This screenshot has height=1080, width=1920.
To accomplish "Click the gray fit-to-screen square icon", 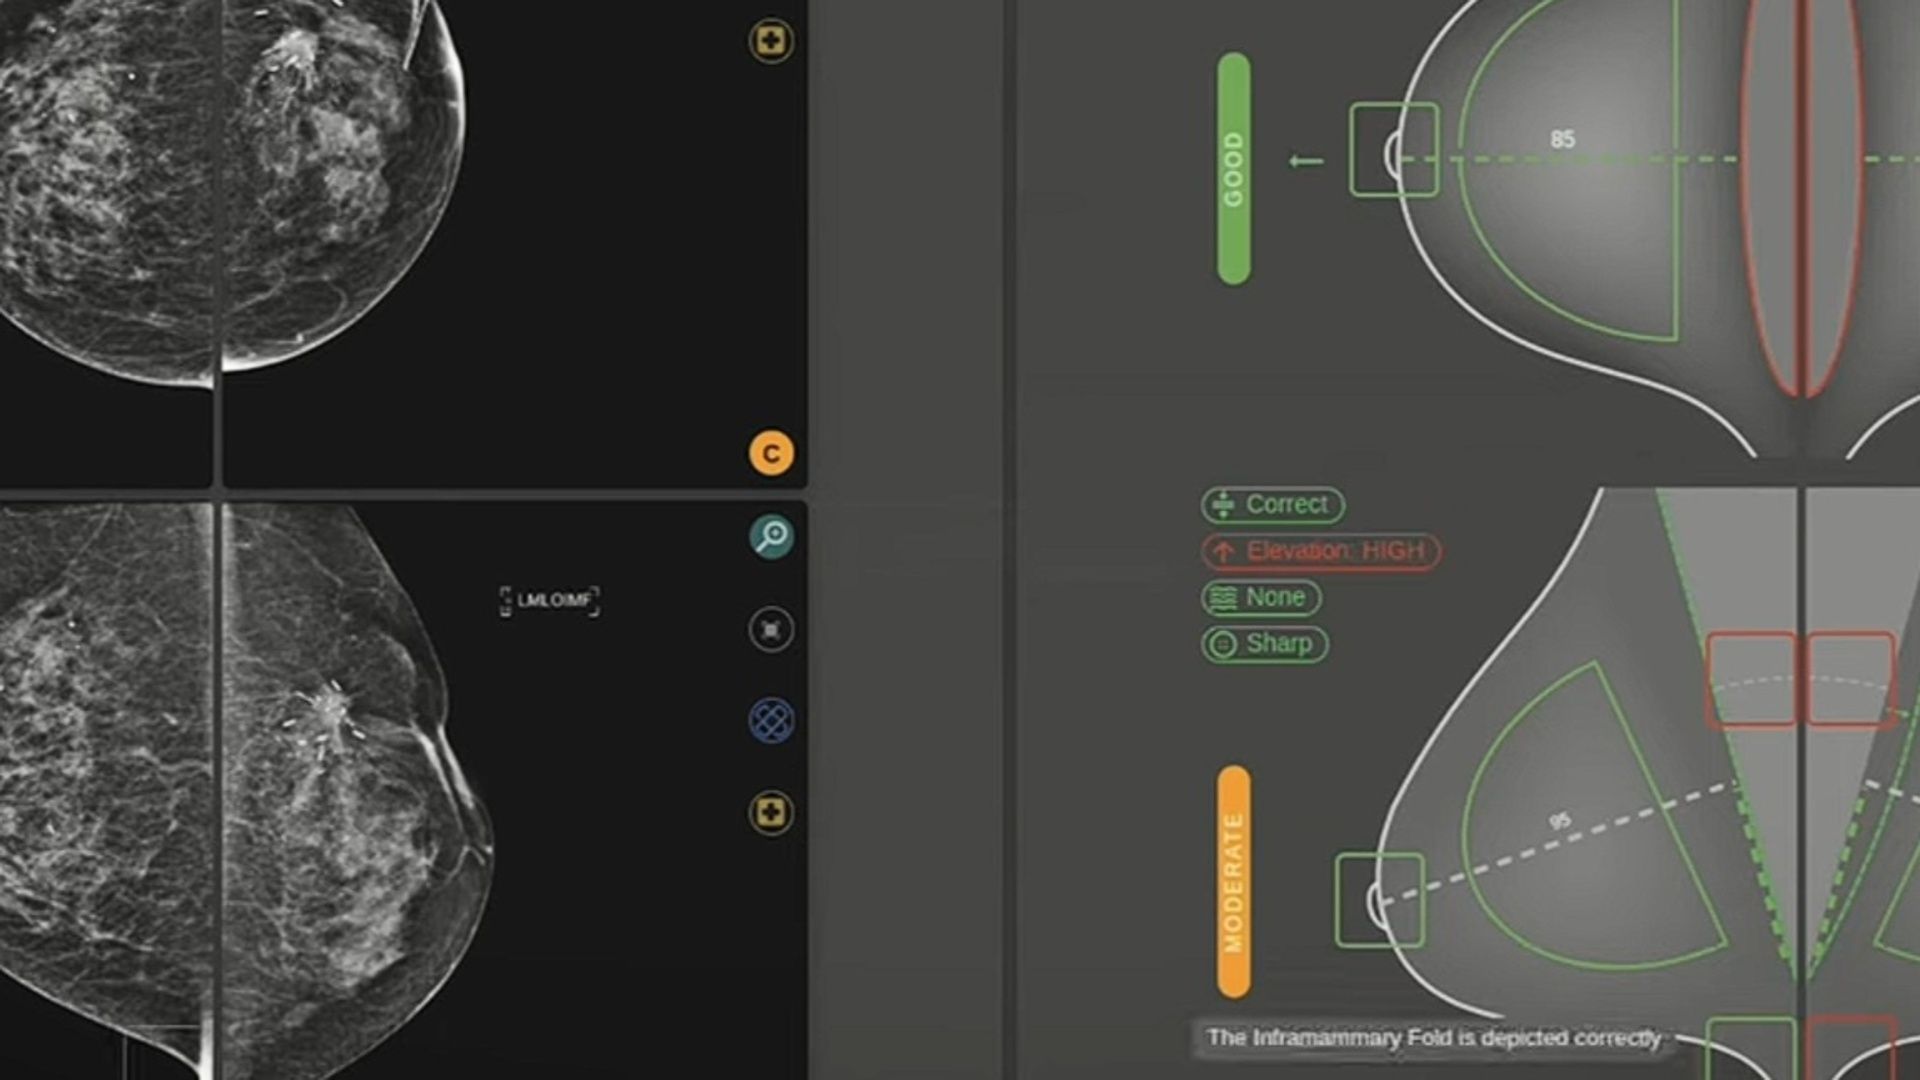I will [771, 630].
